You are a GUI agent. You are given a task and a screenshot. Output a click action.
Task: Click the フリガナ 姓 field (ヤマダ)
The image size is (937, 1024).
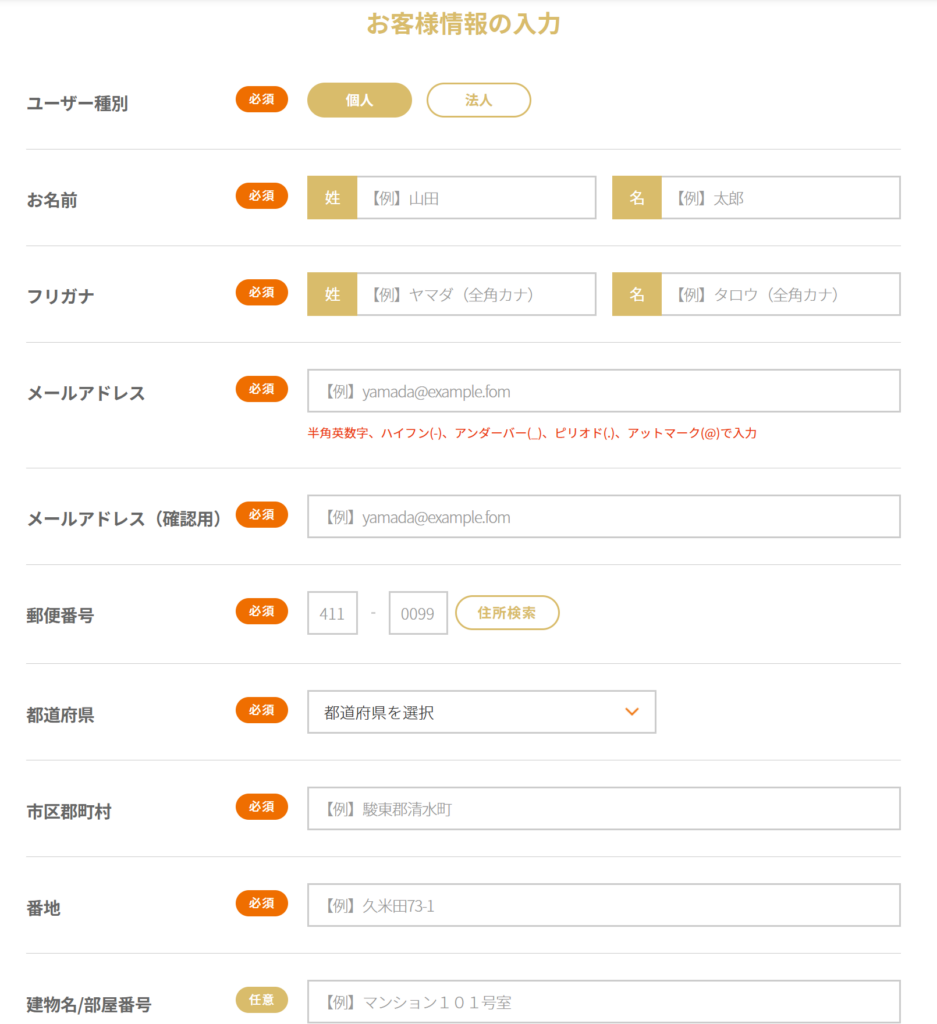[x=476, y=294]
